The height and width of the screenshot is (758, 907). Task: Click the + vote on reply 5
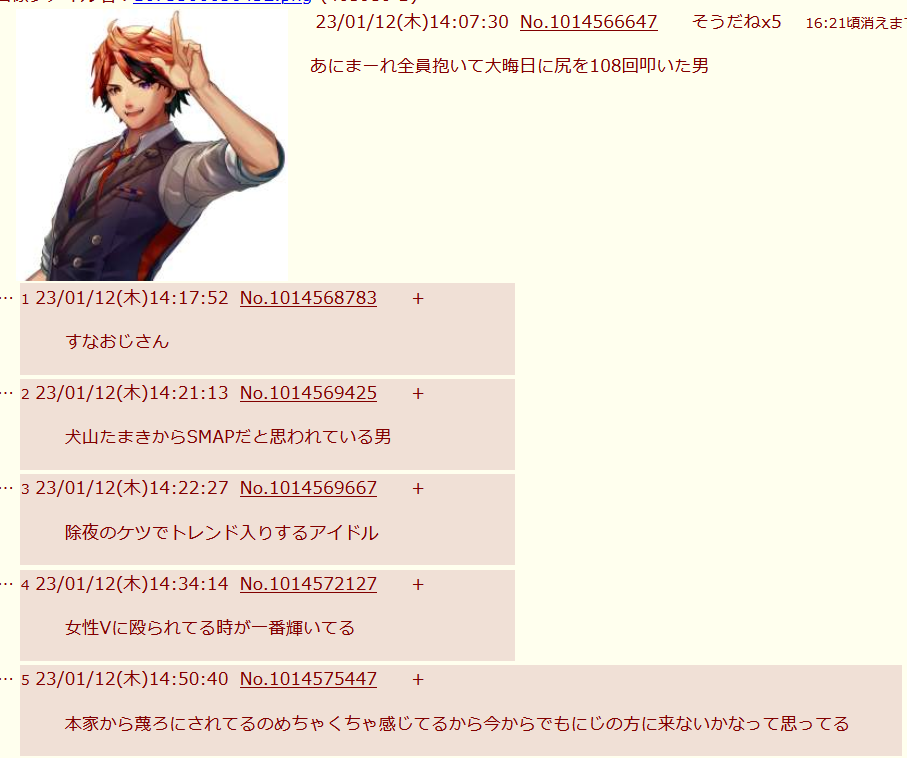(418, 679)
